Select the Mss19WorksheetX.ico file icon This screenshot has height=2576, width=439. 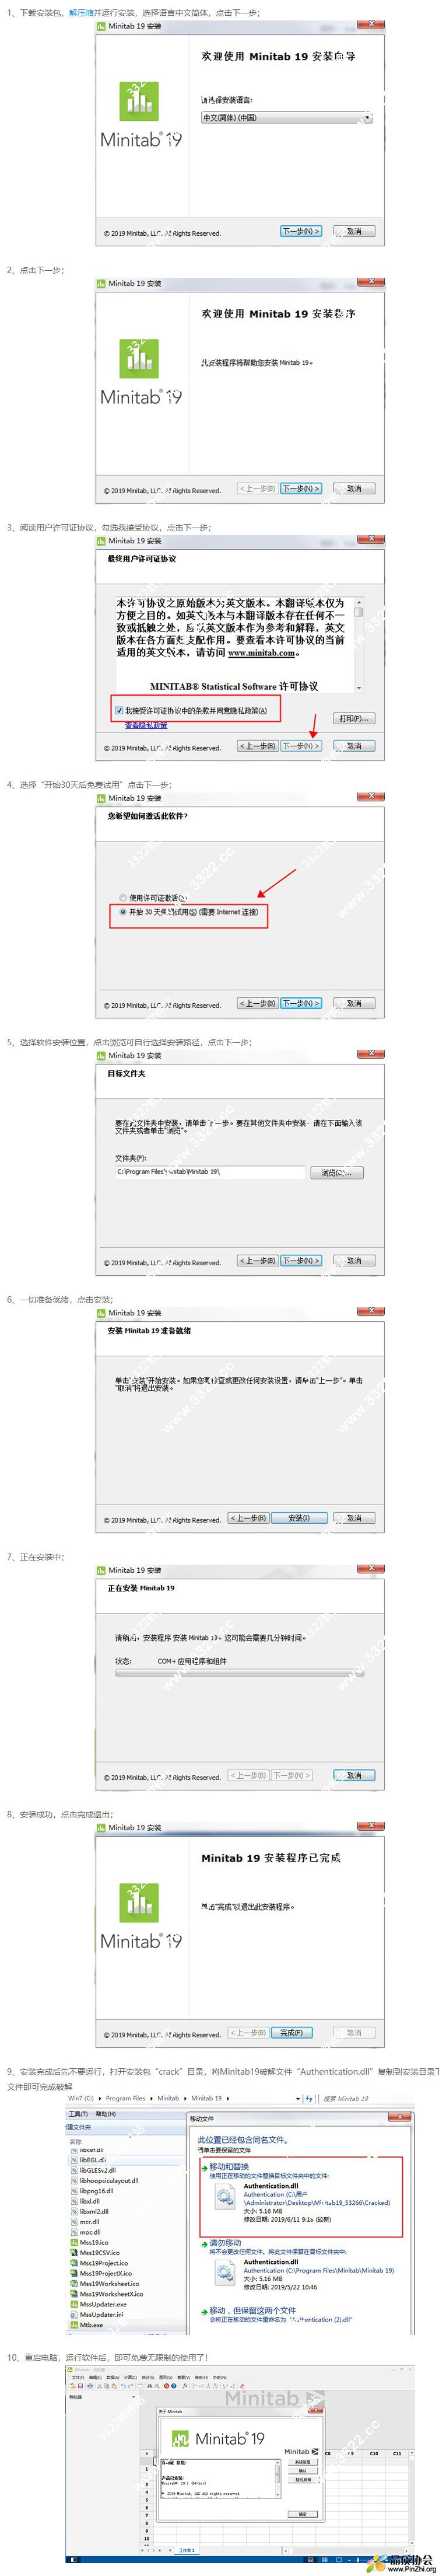[x=74, y=2294]
